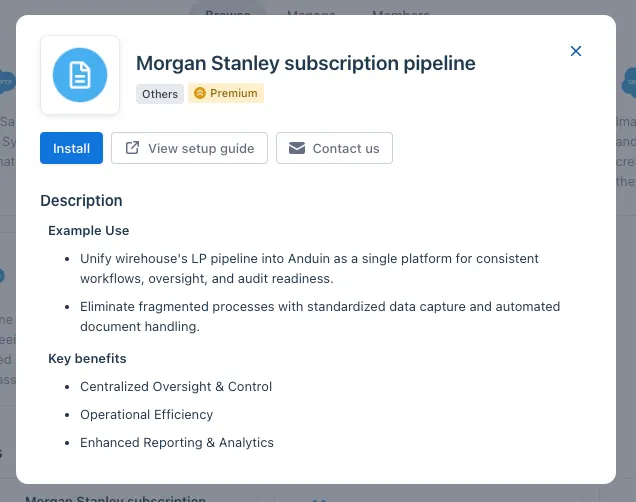The width and height of the screenshot is (636, 502).
Task: Click the blue Install button
Action: pos(71,148)
